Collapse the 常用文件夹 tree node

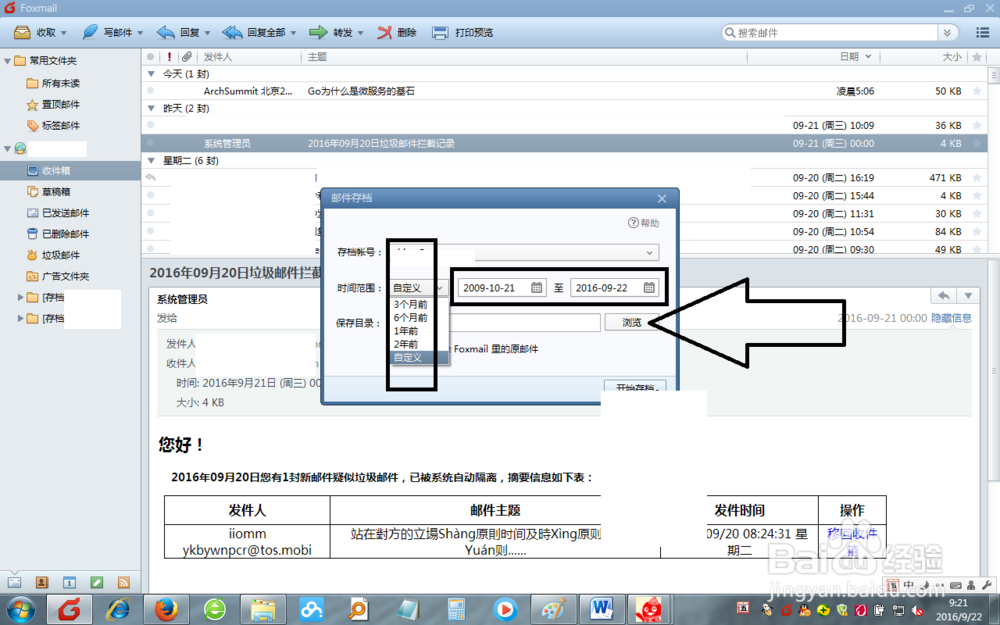(x=8, y=61)
